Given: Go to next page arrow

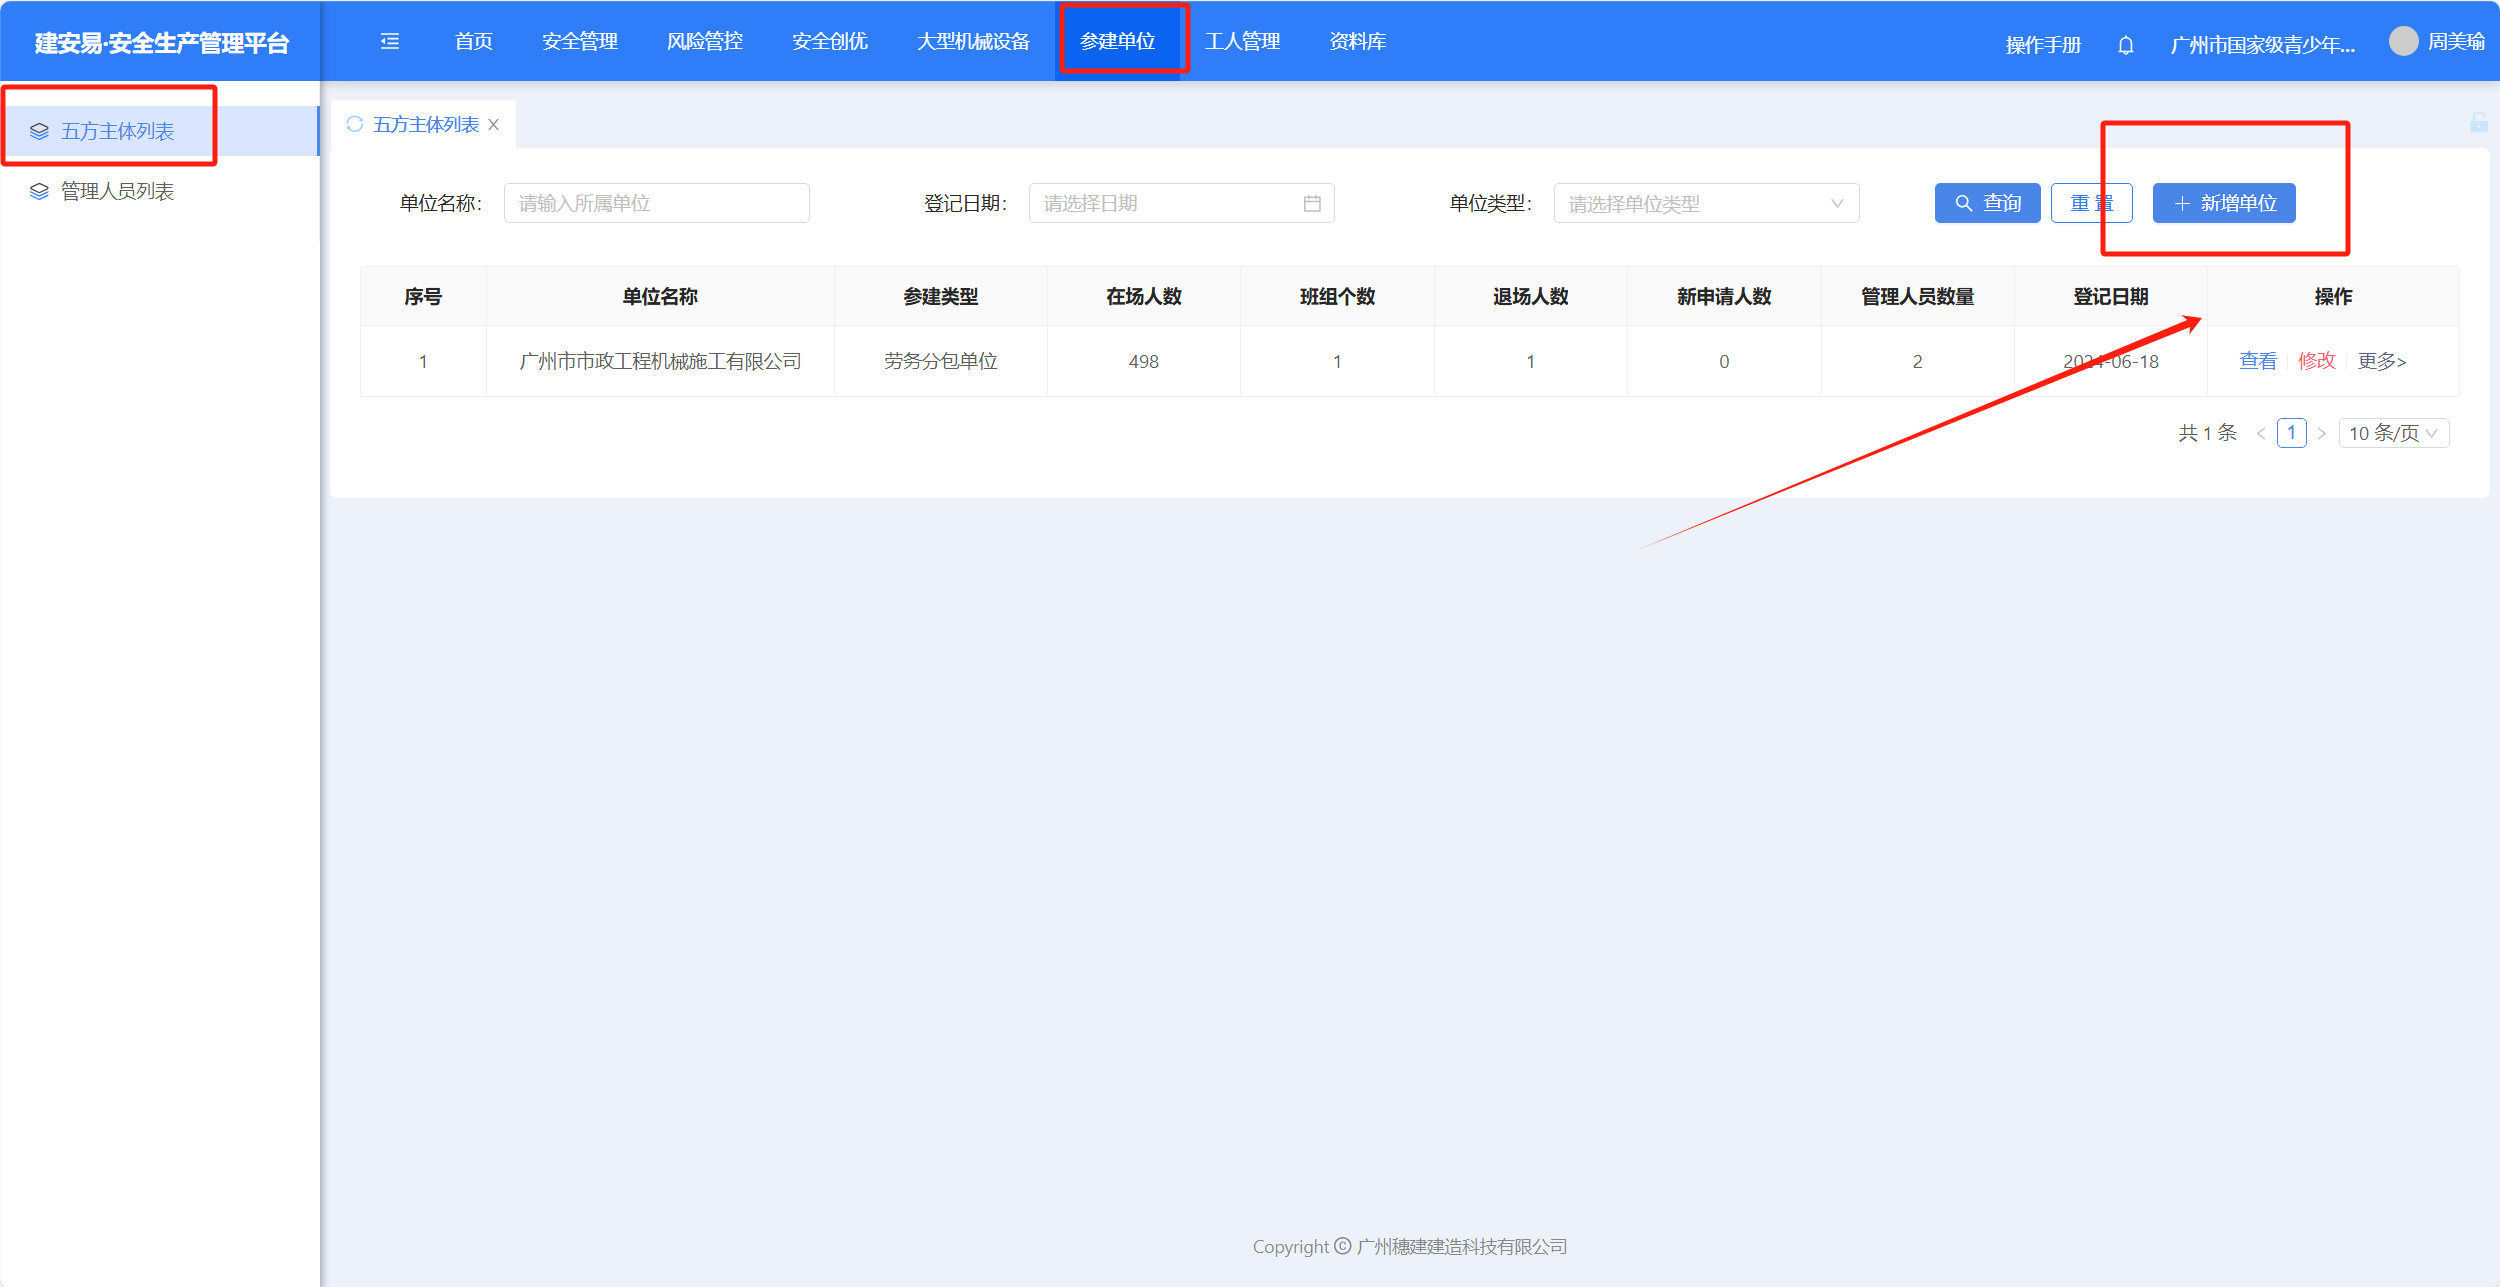Looking at the screenshot, I should tap(2322, 433).
